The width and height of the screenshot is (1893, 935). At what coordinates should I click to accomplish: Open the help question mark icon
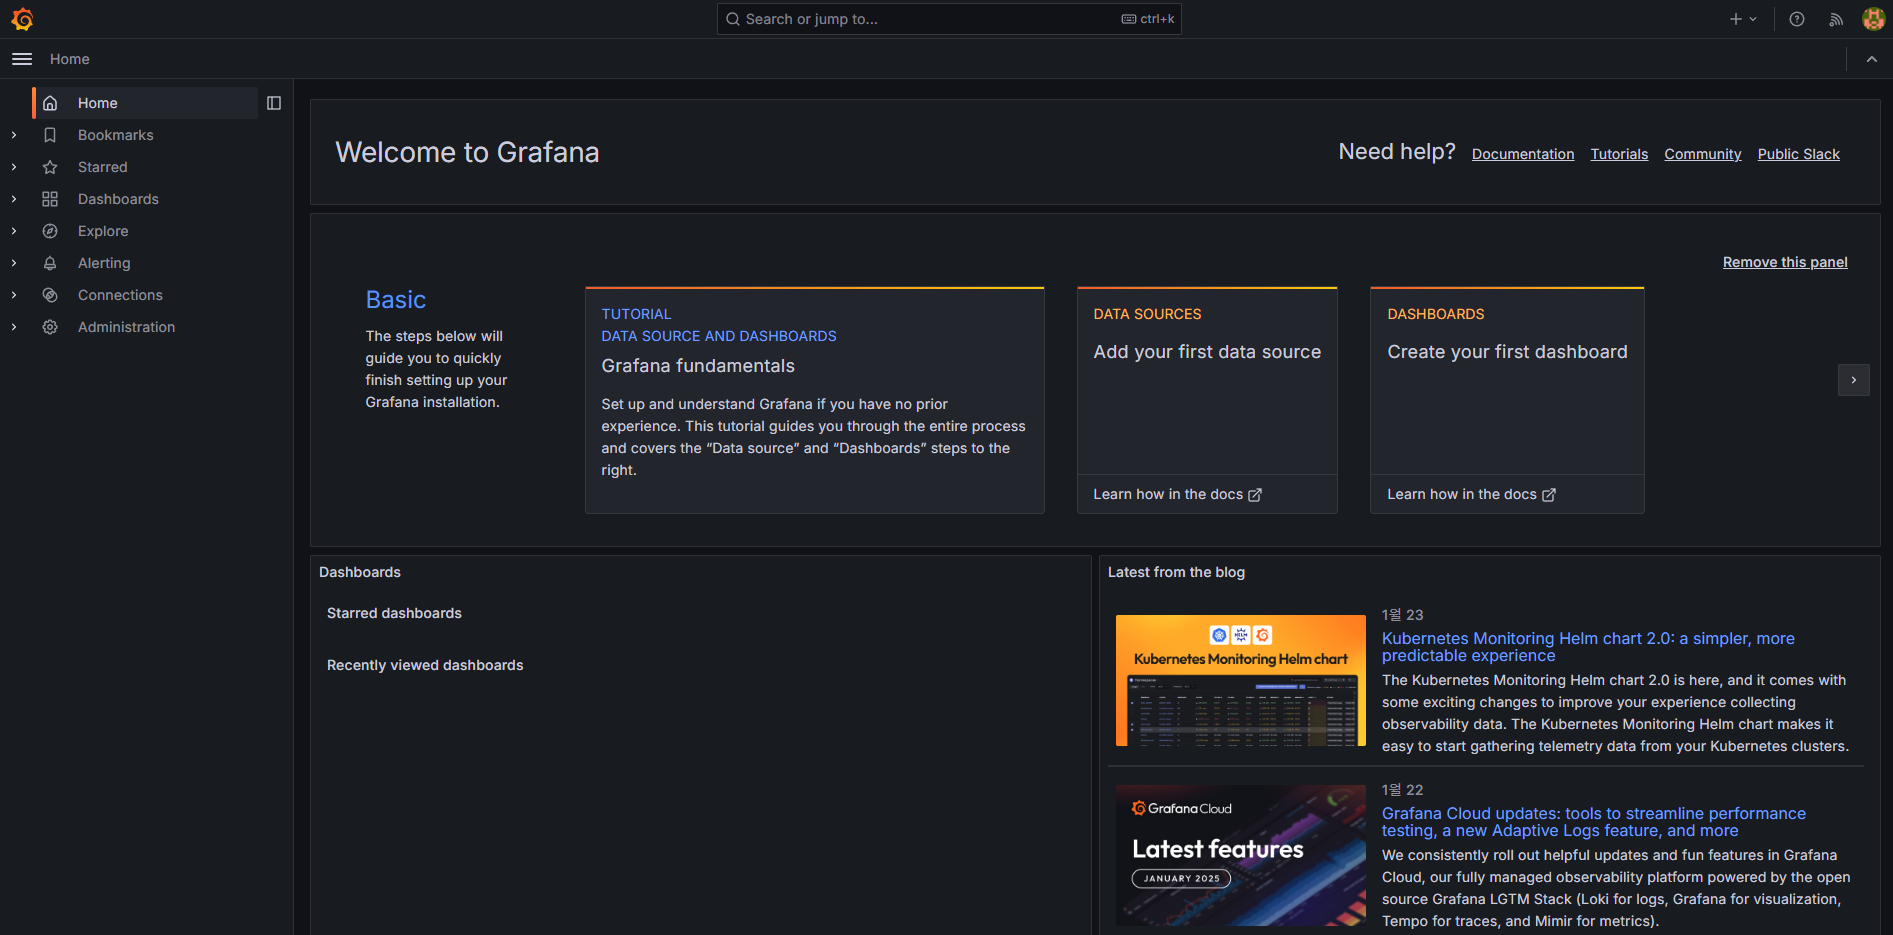pos(1797,19)
